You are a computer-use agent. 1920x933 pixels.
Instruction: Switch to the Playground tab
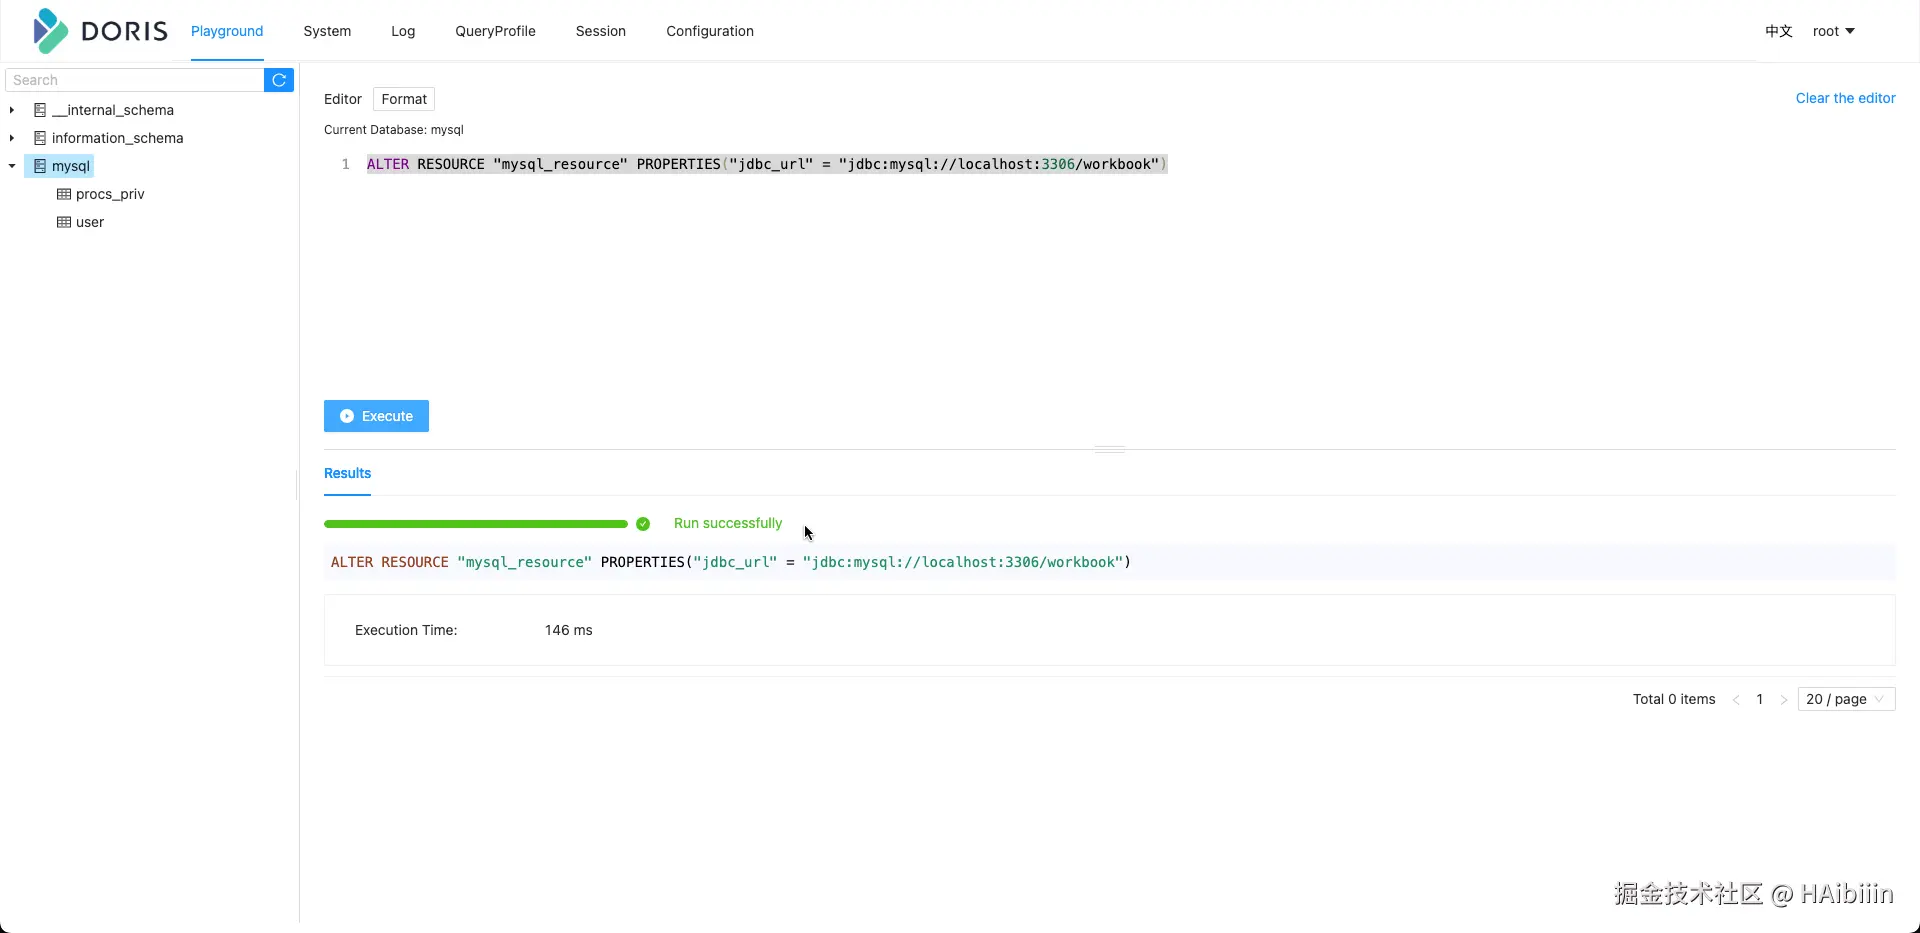[x=227, y=31]
